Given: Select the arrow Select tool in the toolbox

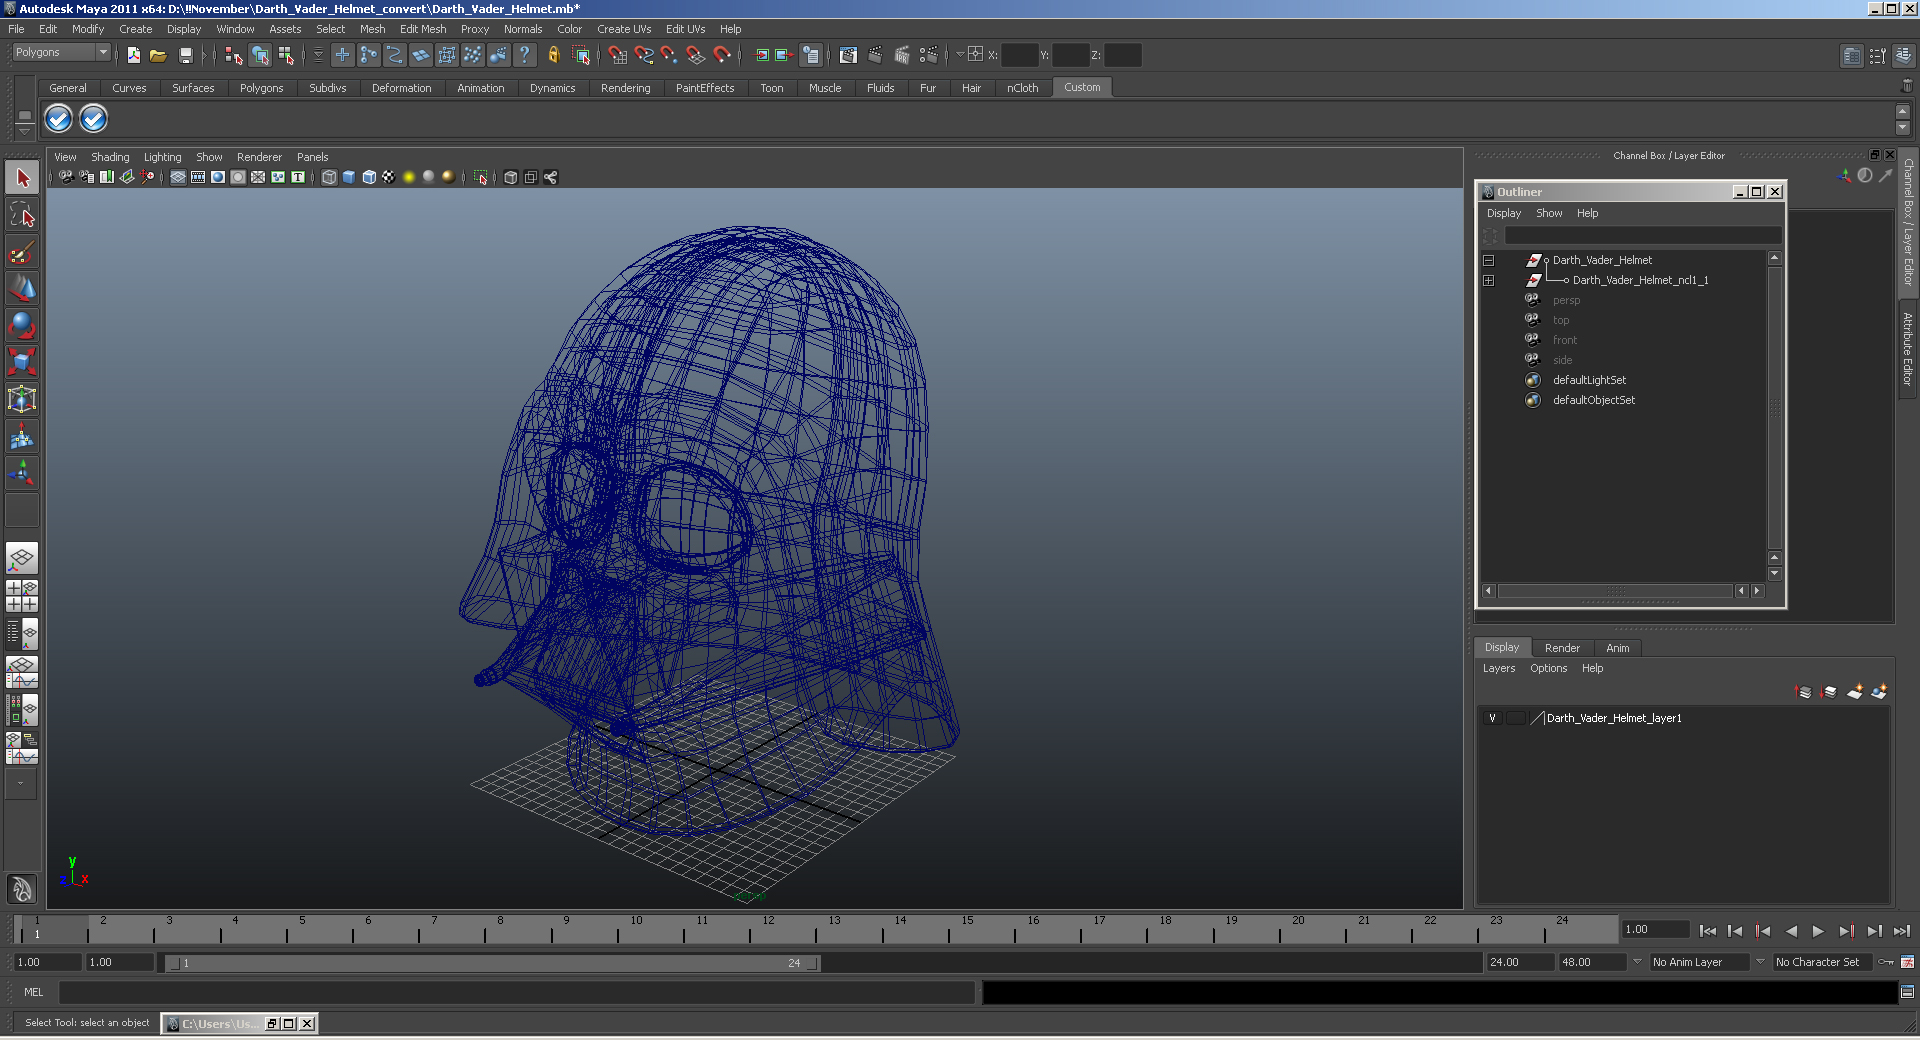Looking at the screenshot, I should [22, 178].
